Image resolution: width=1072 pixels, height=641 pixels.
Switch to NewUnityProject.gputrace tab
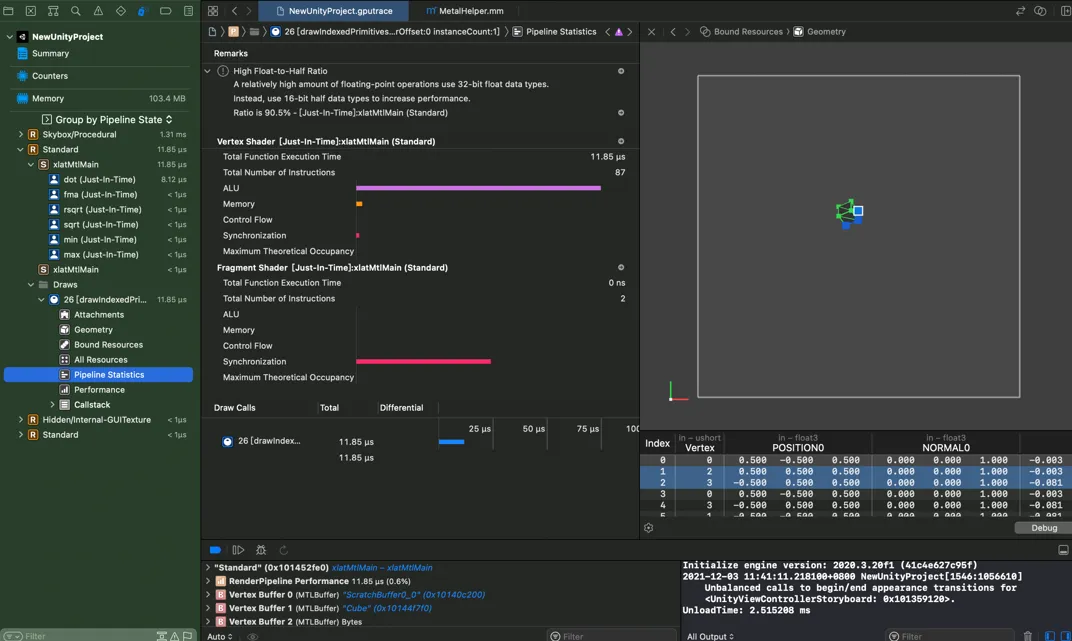click(x=334, y=11)
